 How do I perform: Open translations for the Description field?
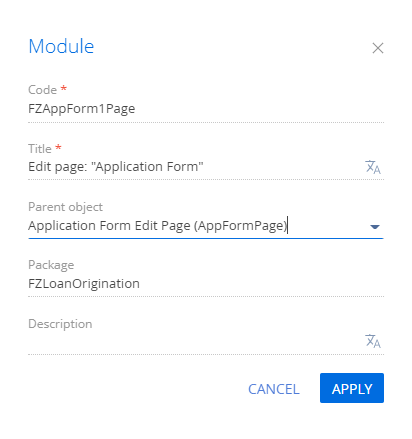(373, 341)
